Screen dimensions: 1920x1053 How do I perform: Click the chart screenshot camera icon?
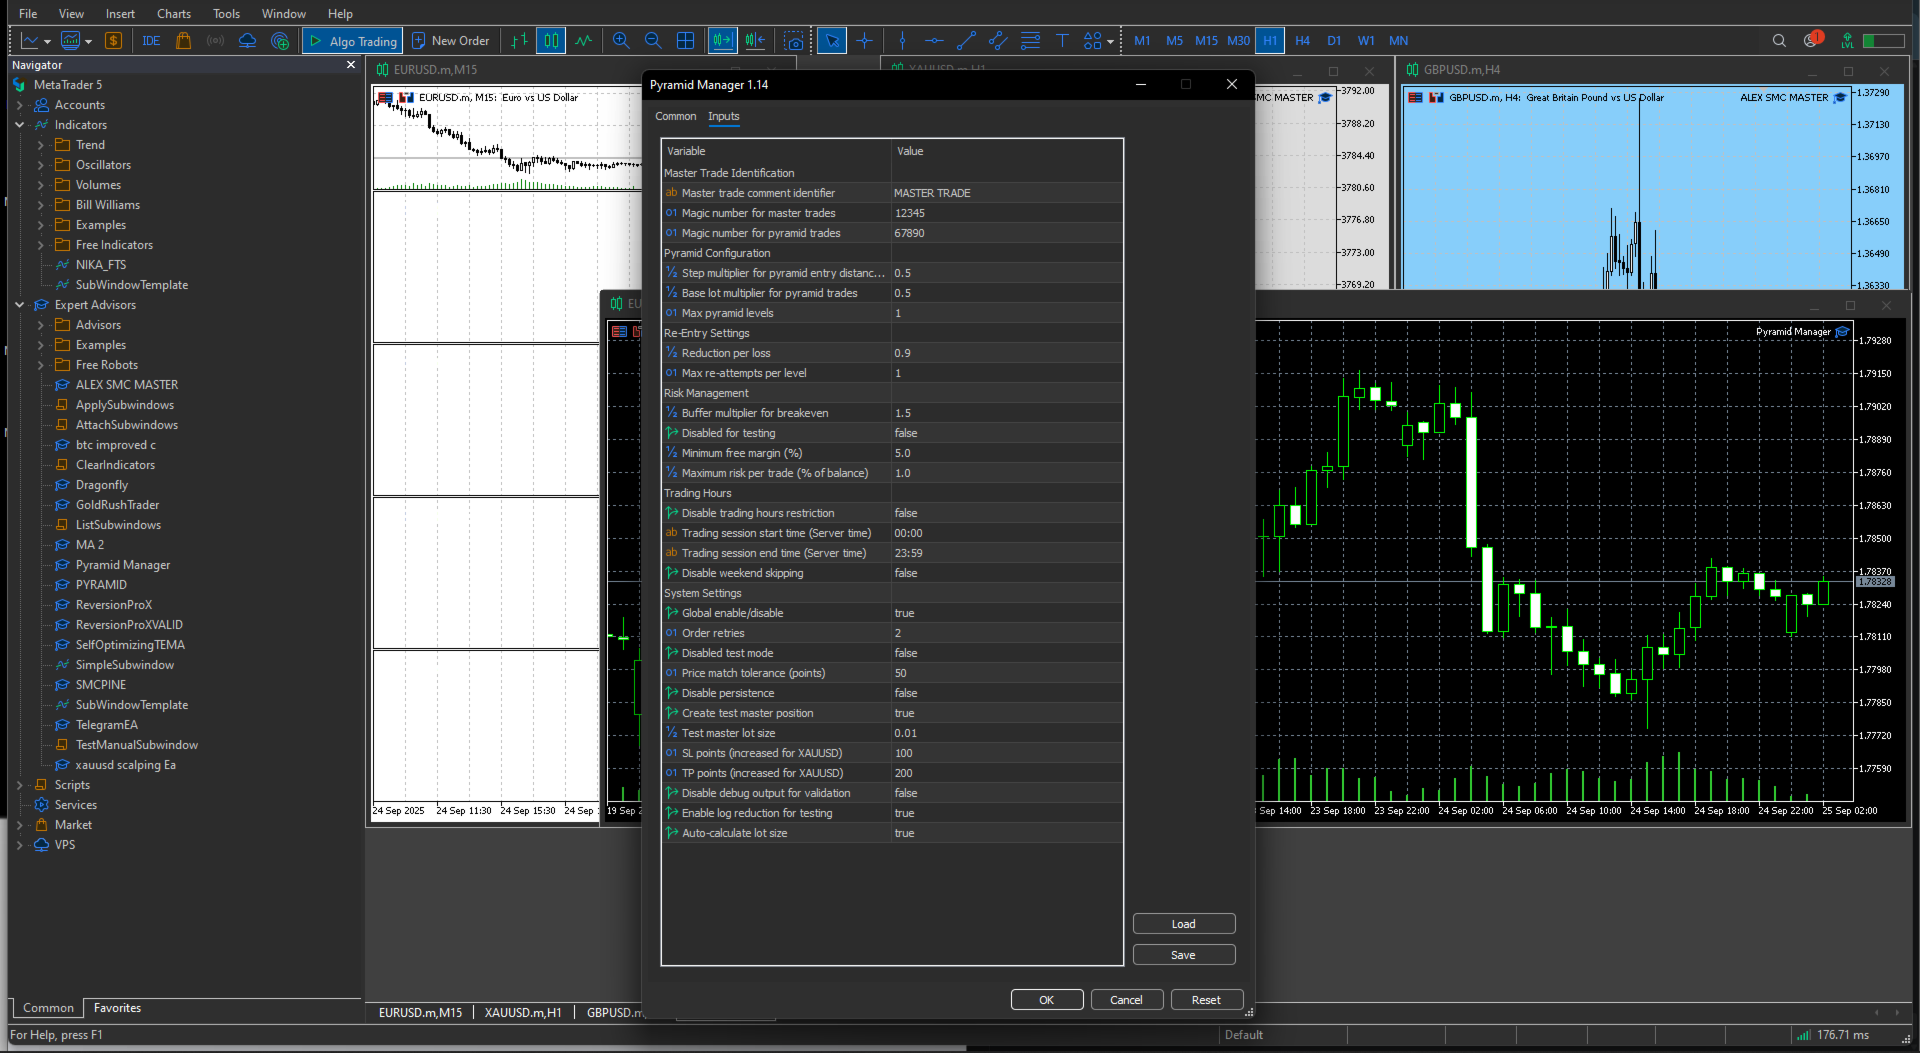[794, 41]
